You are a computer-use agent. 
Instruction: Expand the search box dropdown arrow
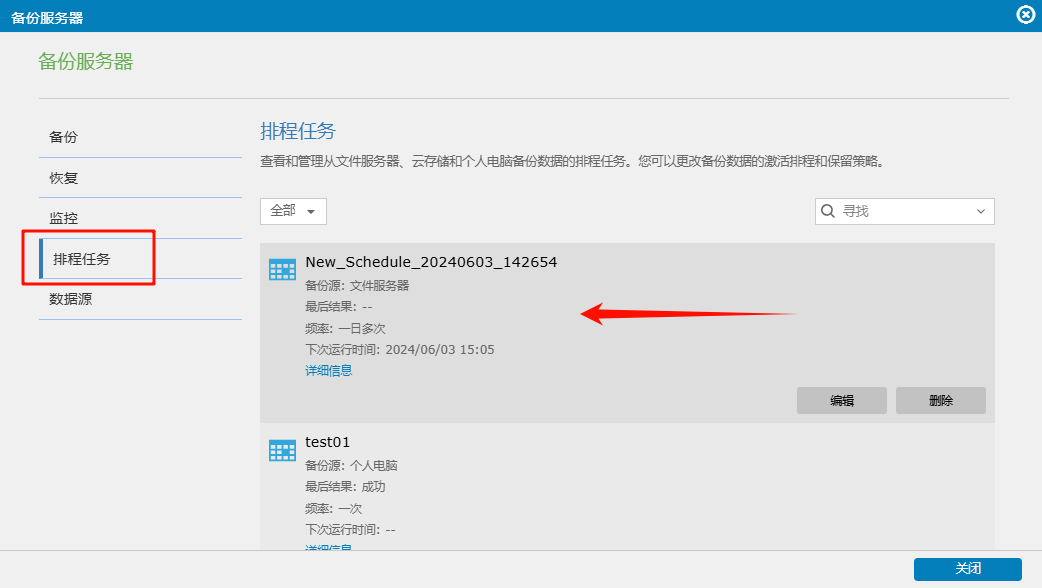[x=980, y=211]
